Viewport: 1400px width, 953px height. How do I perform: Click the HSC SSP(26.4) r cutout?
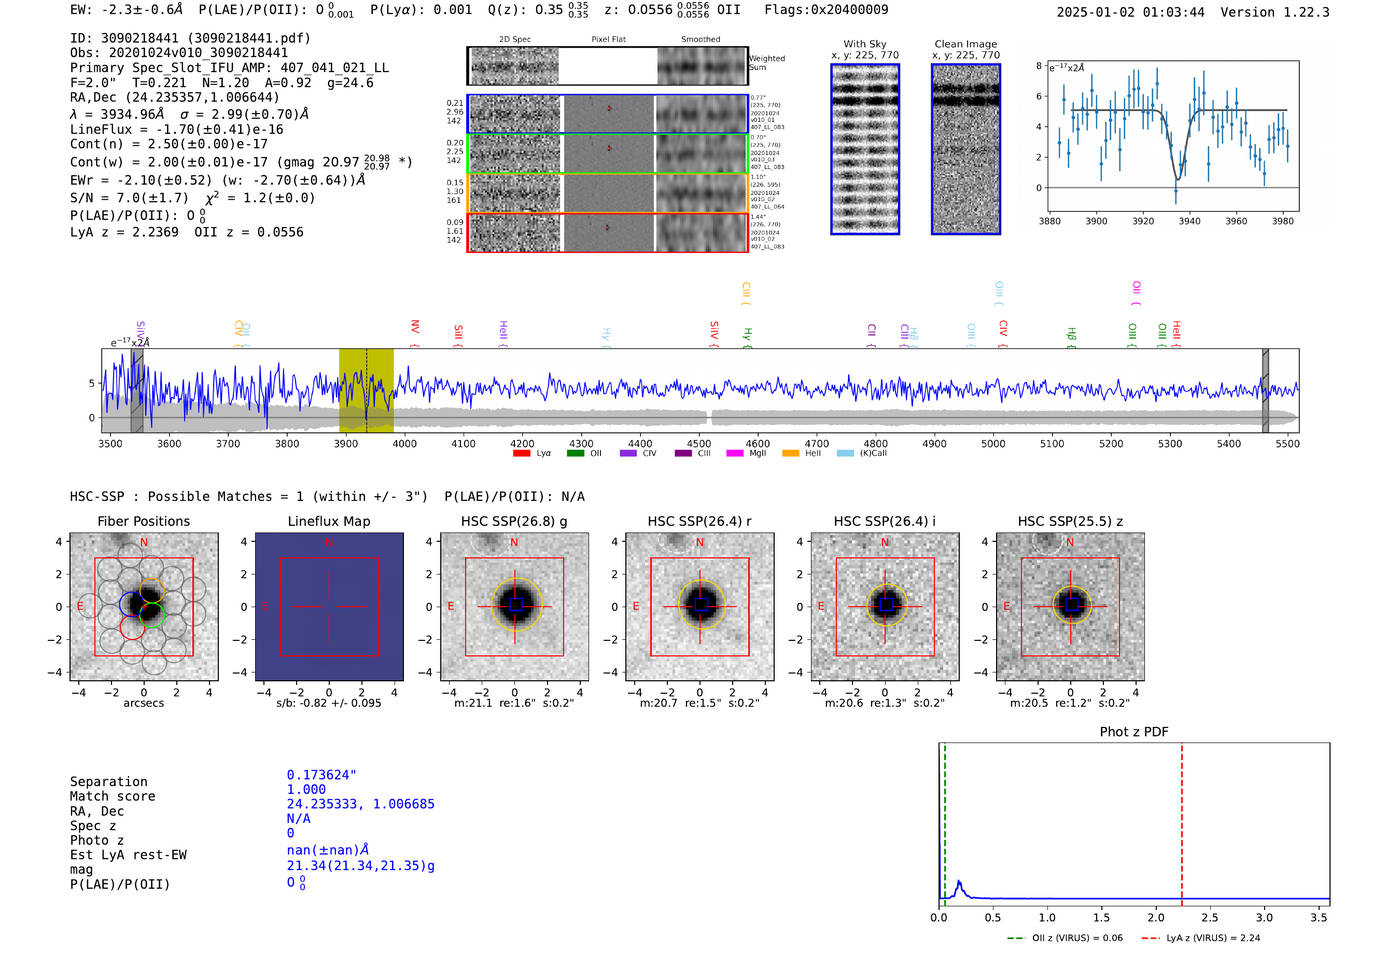point(700,607)
